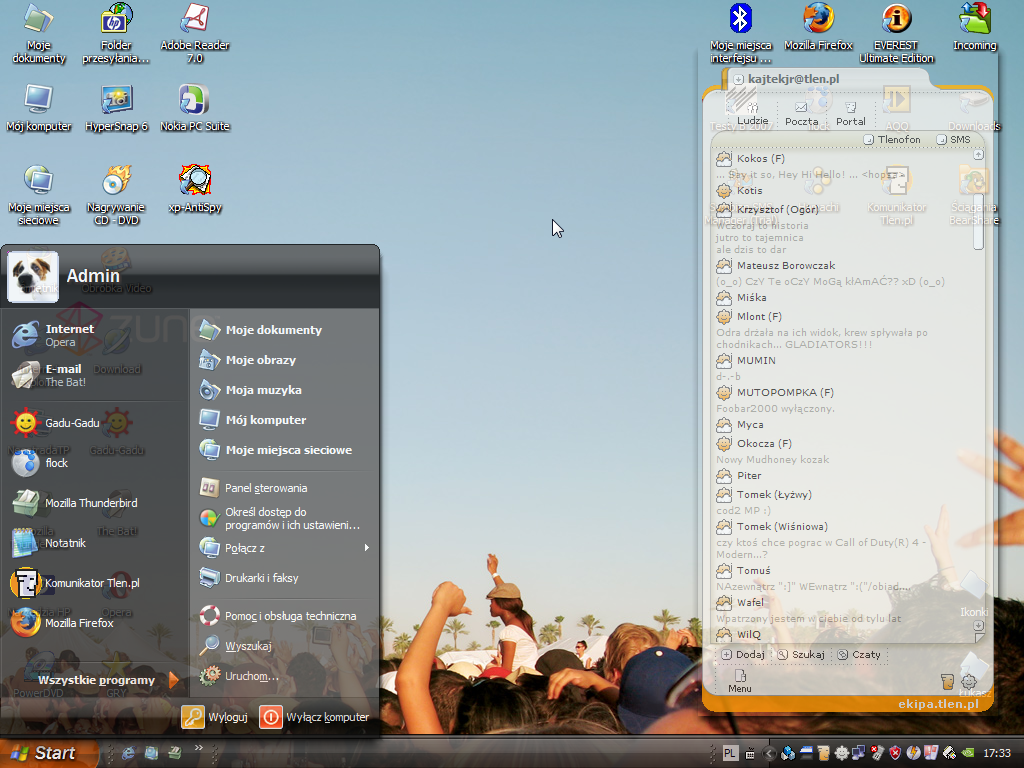Switch to Poczta tab in Tlen
The height and width of the screenshot is (768, 1024).
(801, 114)
